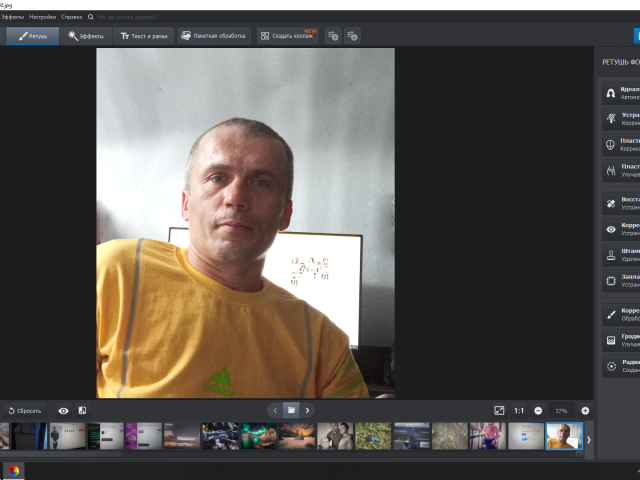Expand filmstrip with right chevron arrow

pos(589,440)
